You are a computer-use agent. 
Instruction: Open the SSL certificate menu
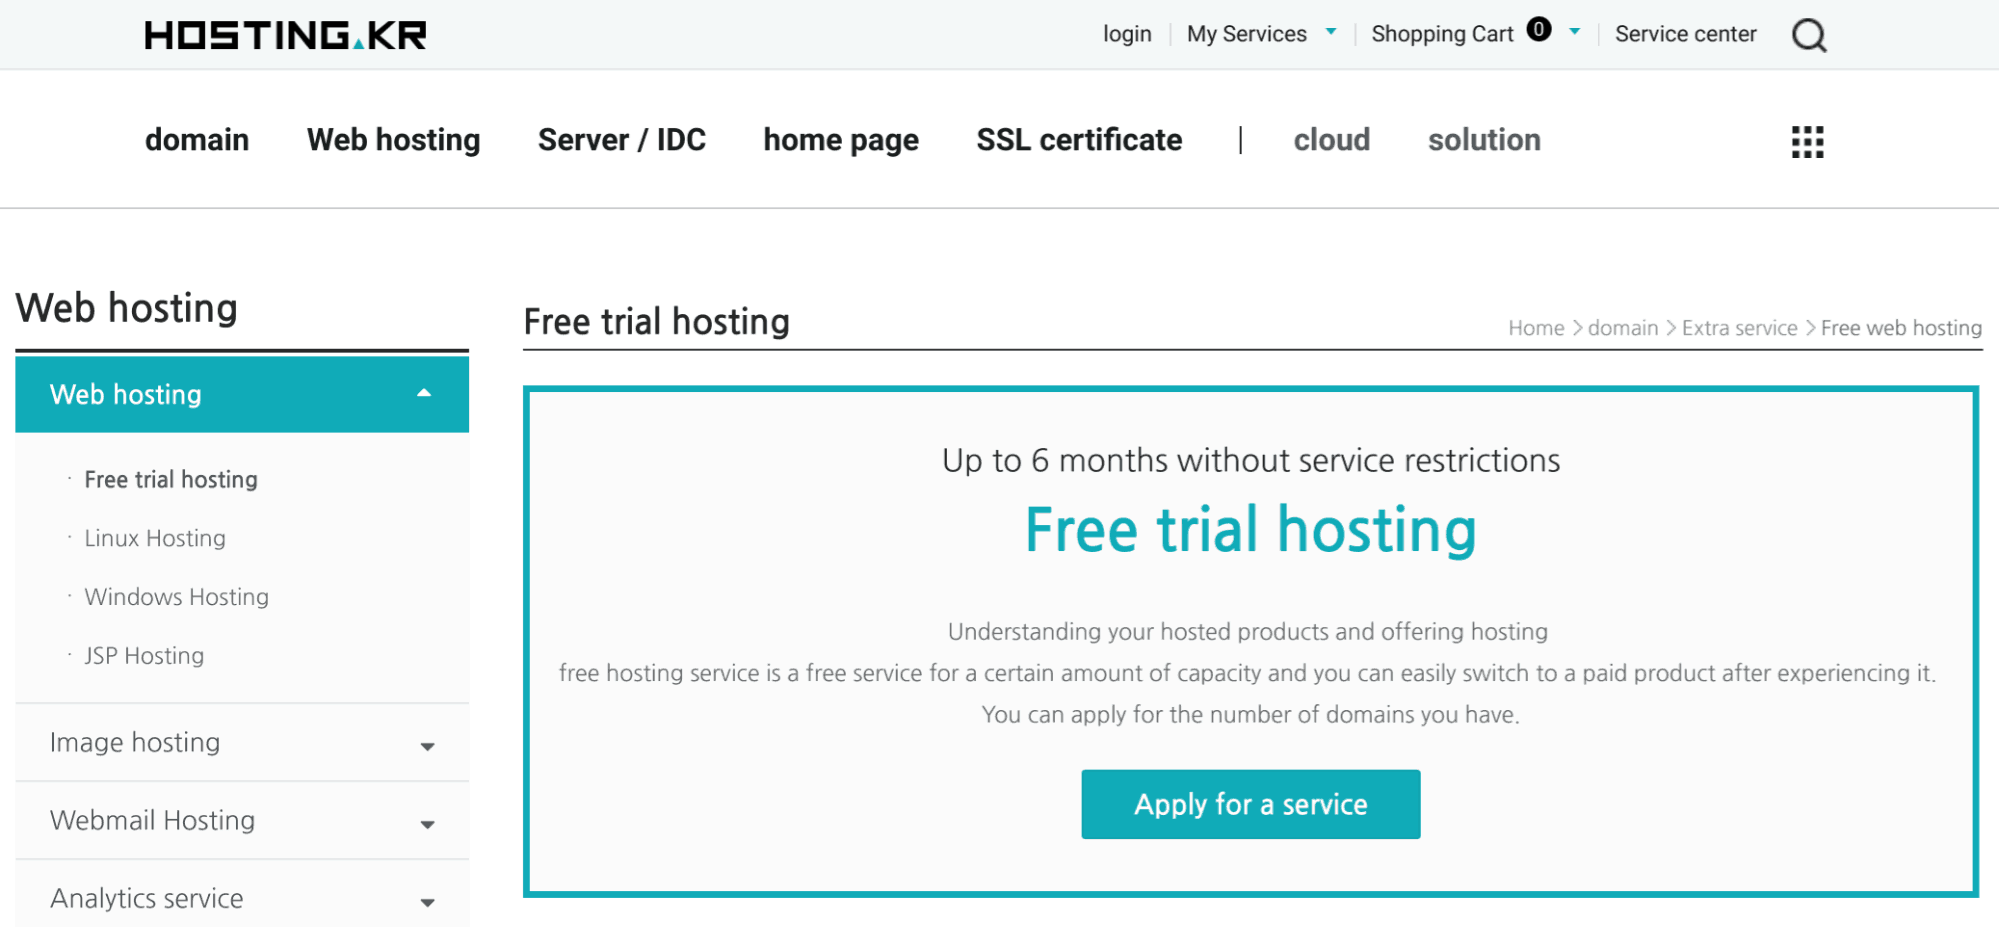[1079, 140]
